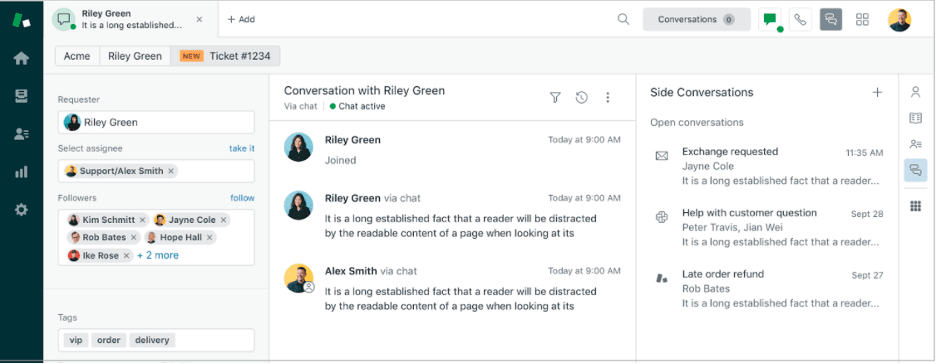Click the Hope Hall follower chip
Image resolution: width=936 pixels, height=364 pixels.
tap(180, 237)
